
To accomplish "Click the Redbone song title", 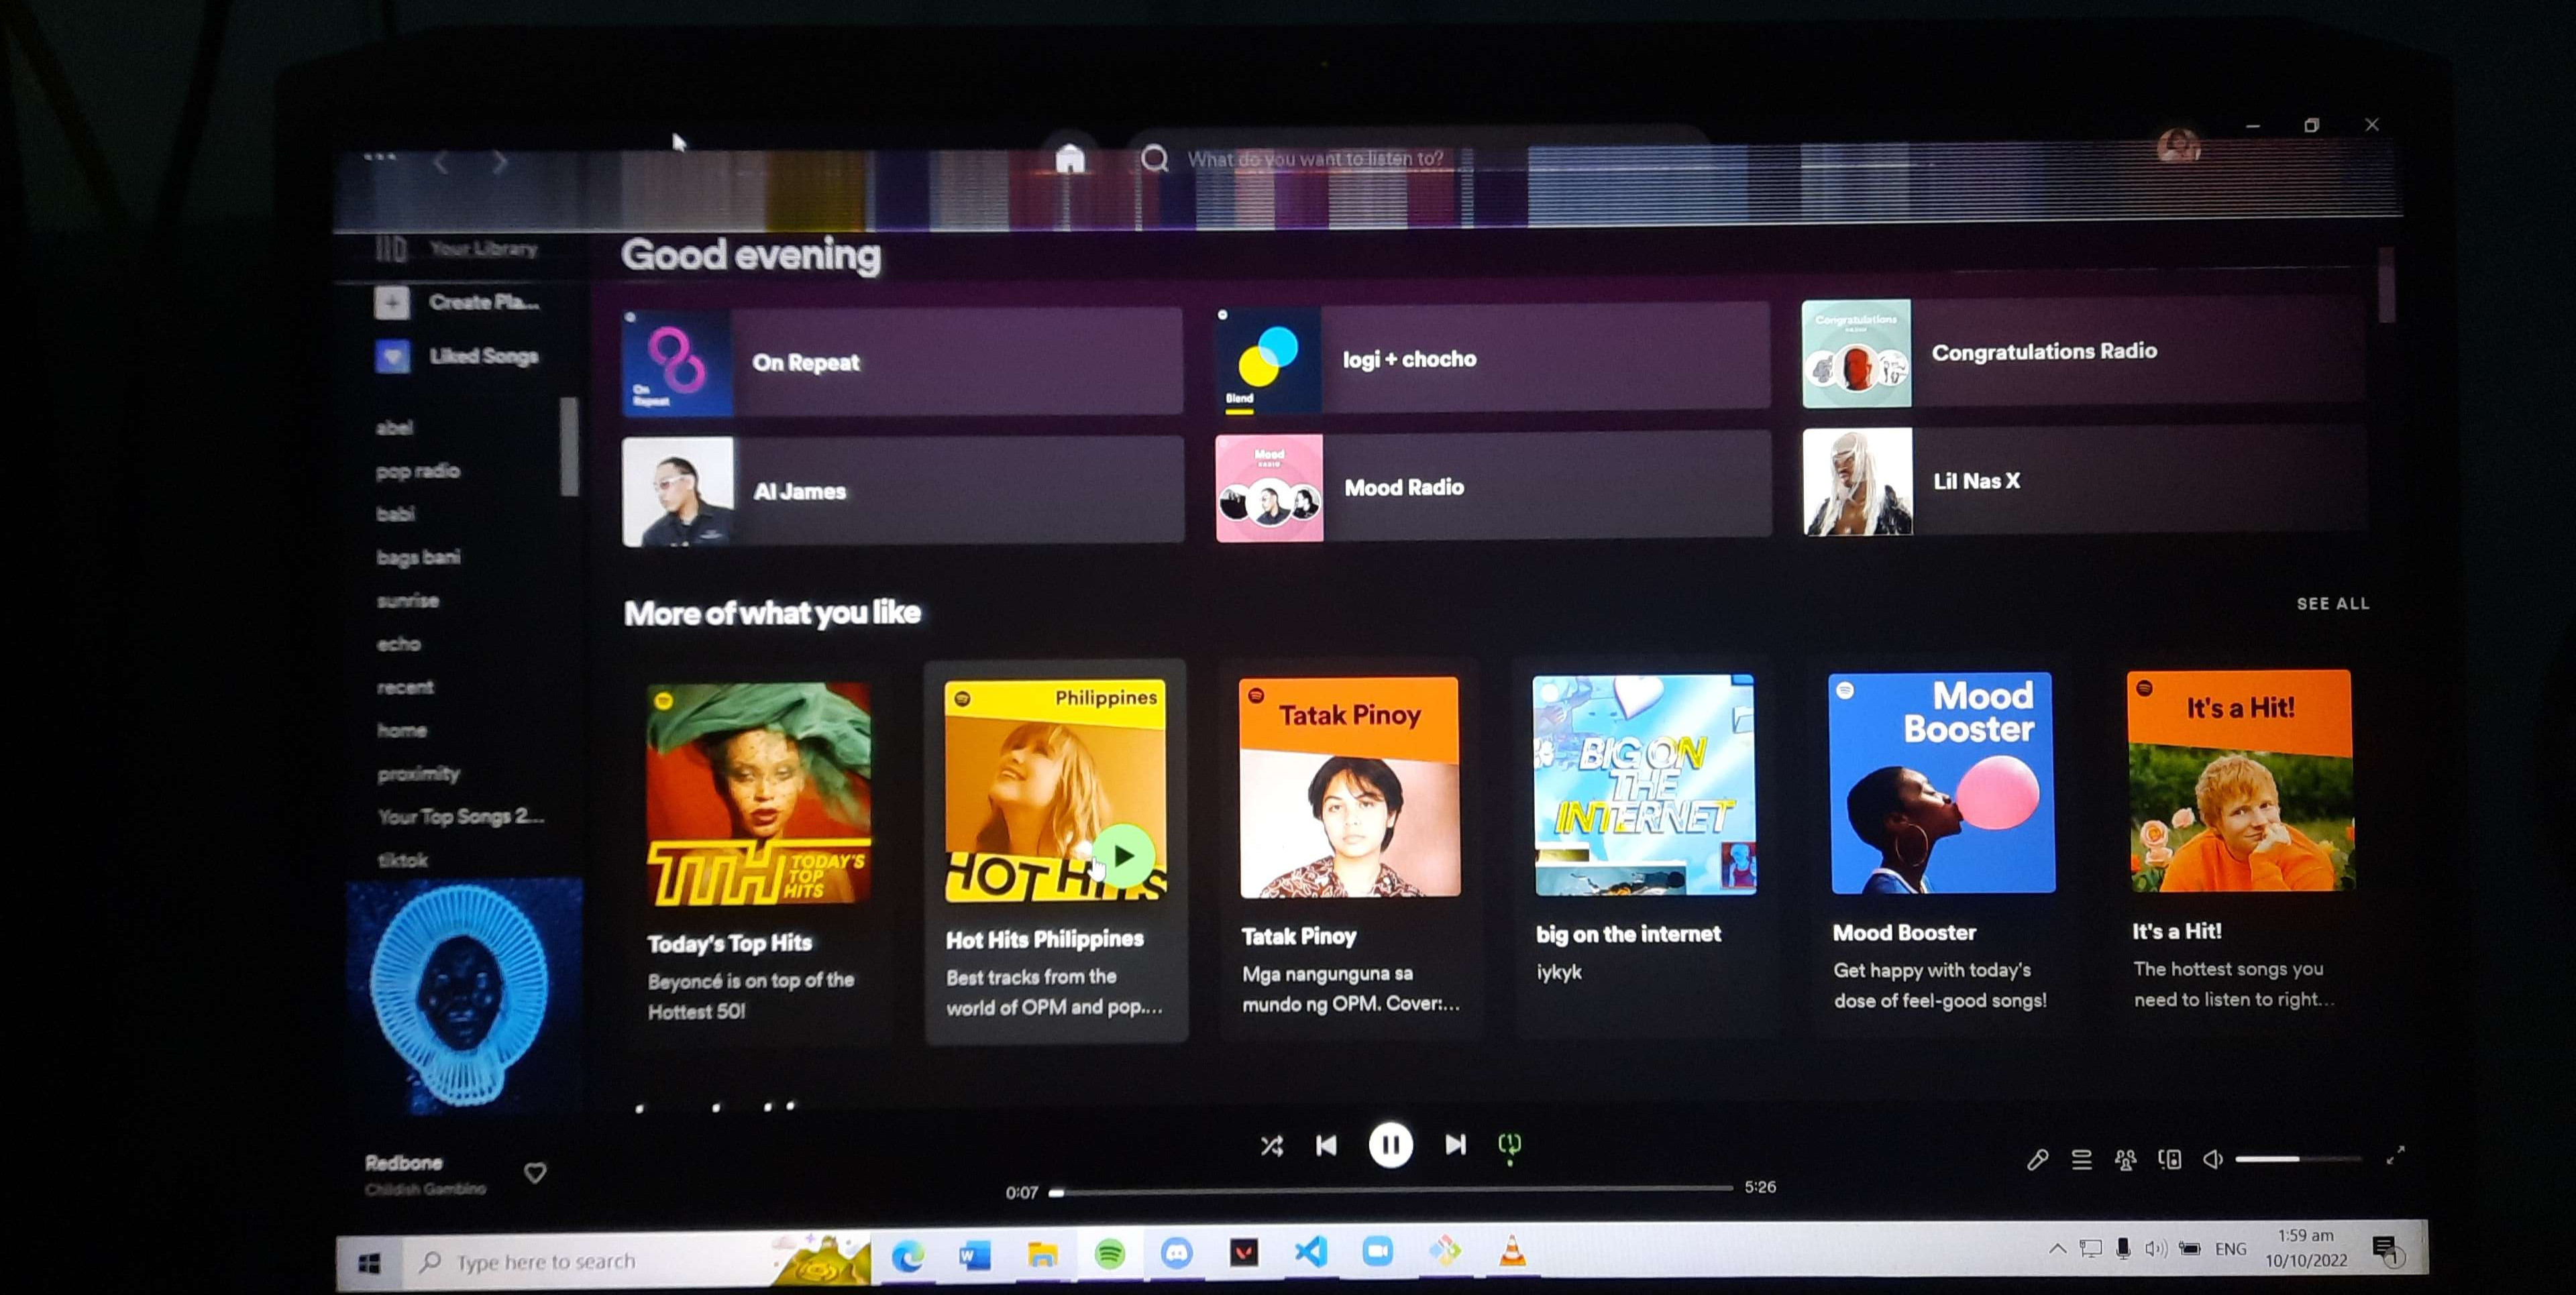I will (x=404, y=1163).
